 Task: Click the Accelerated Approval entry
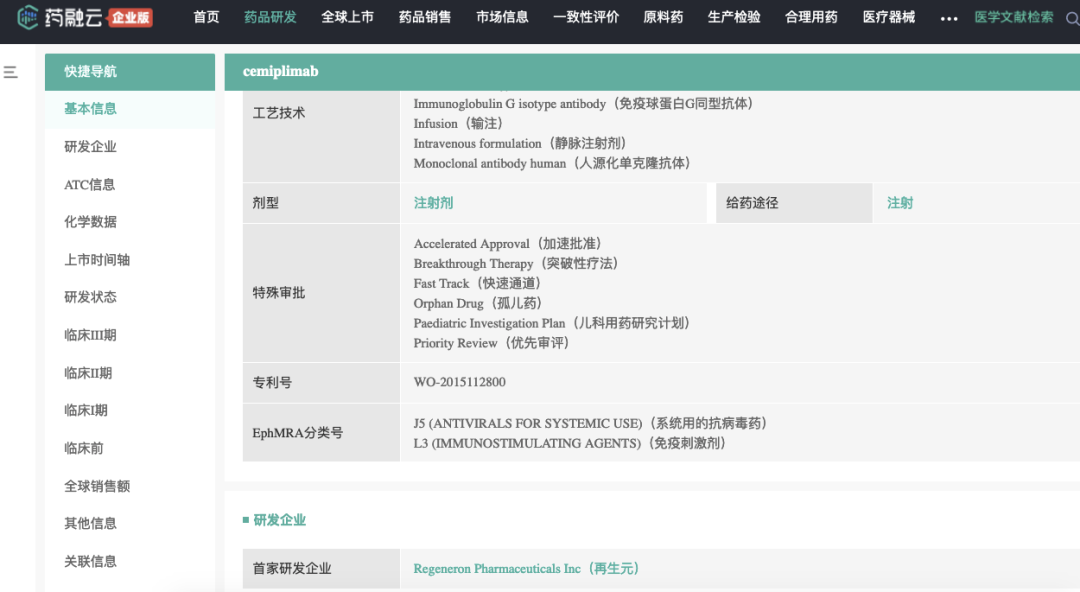click(509, 243)
